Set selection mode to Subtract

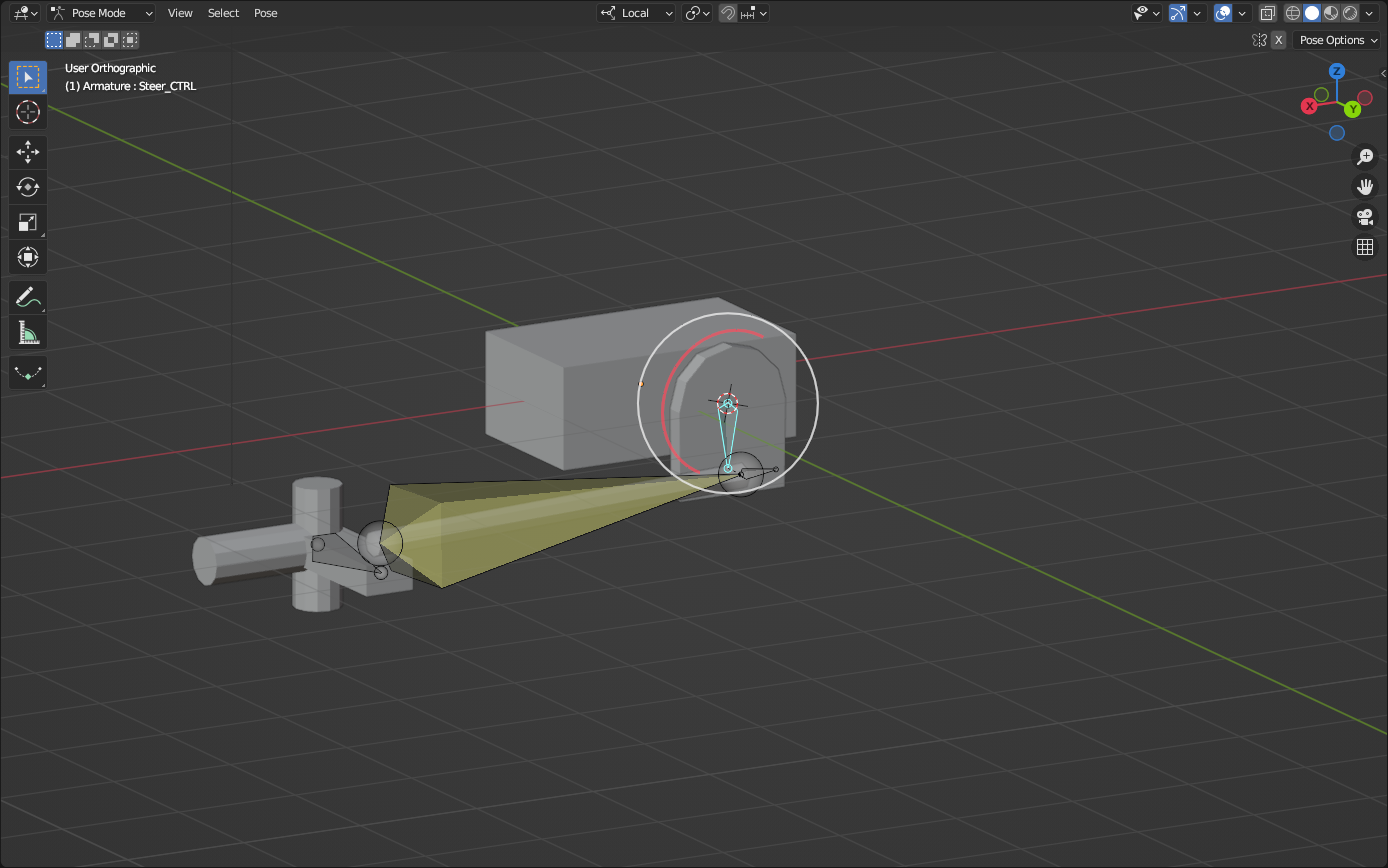[x=92, y=40]
